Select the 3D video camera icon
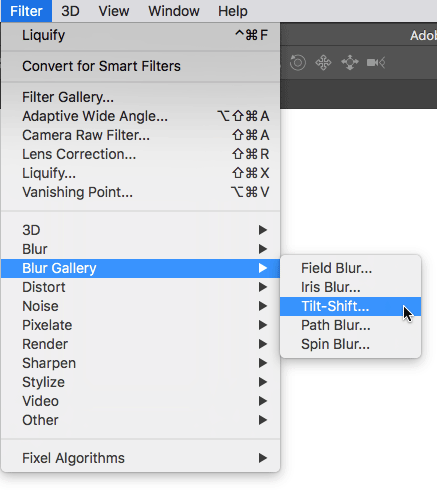 coord(376,62)
